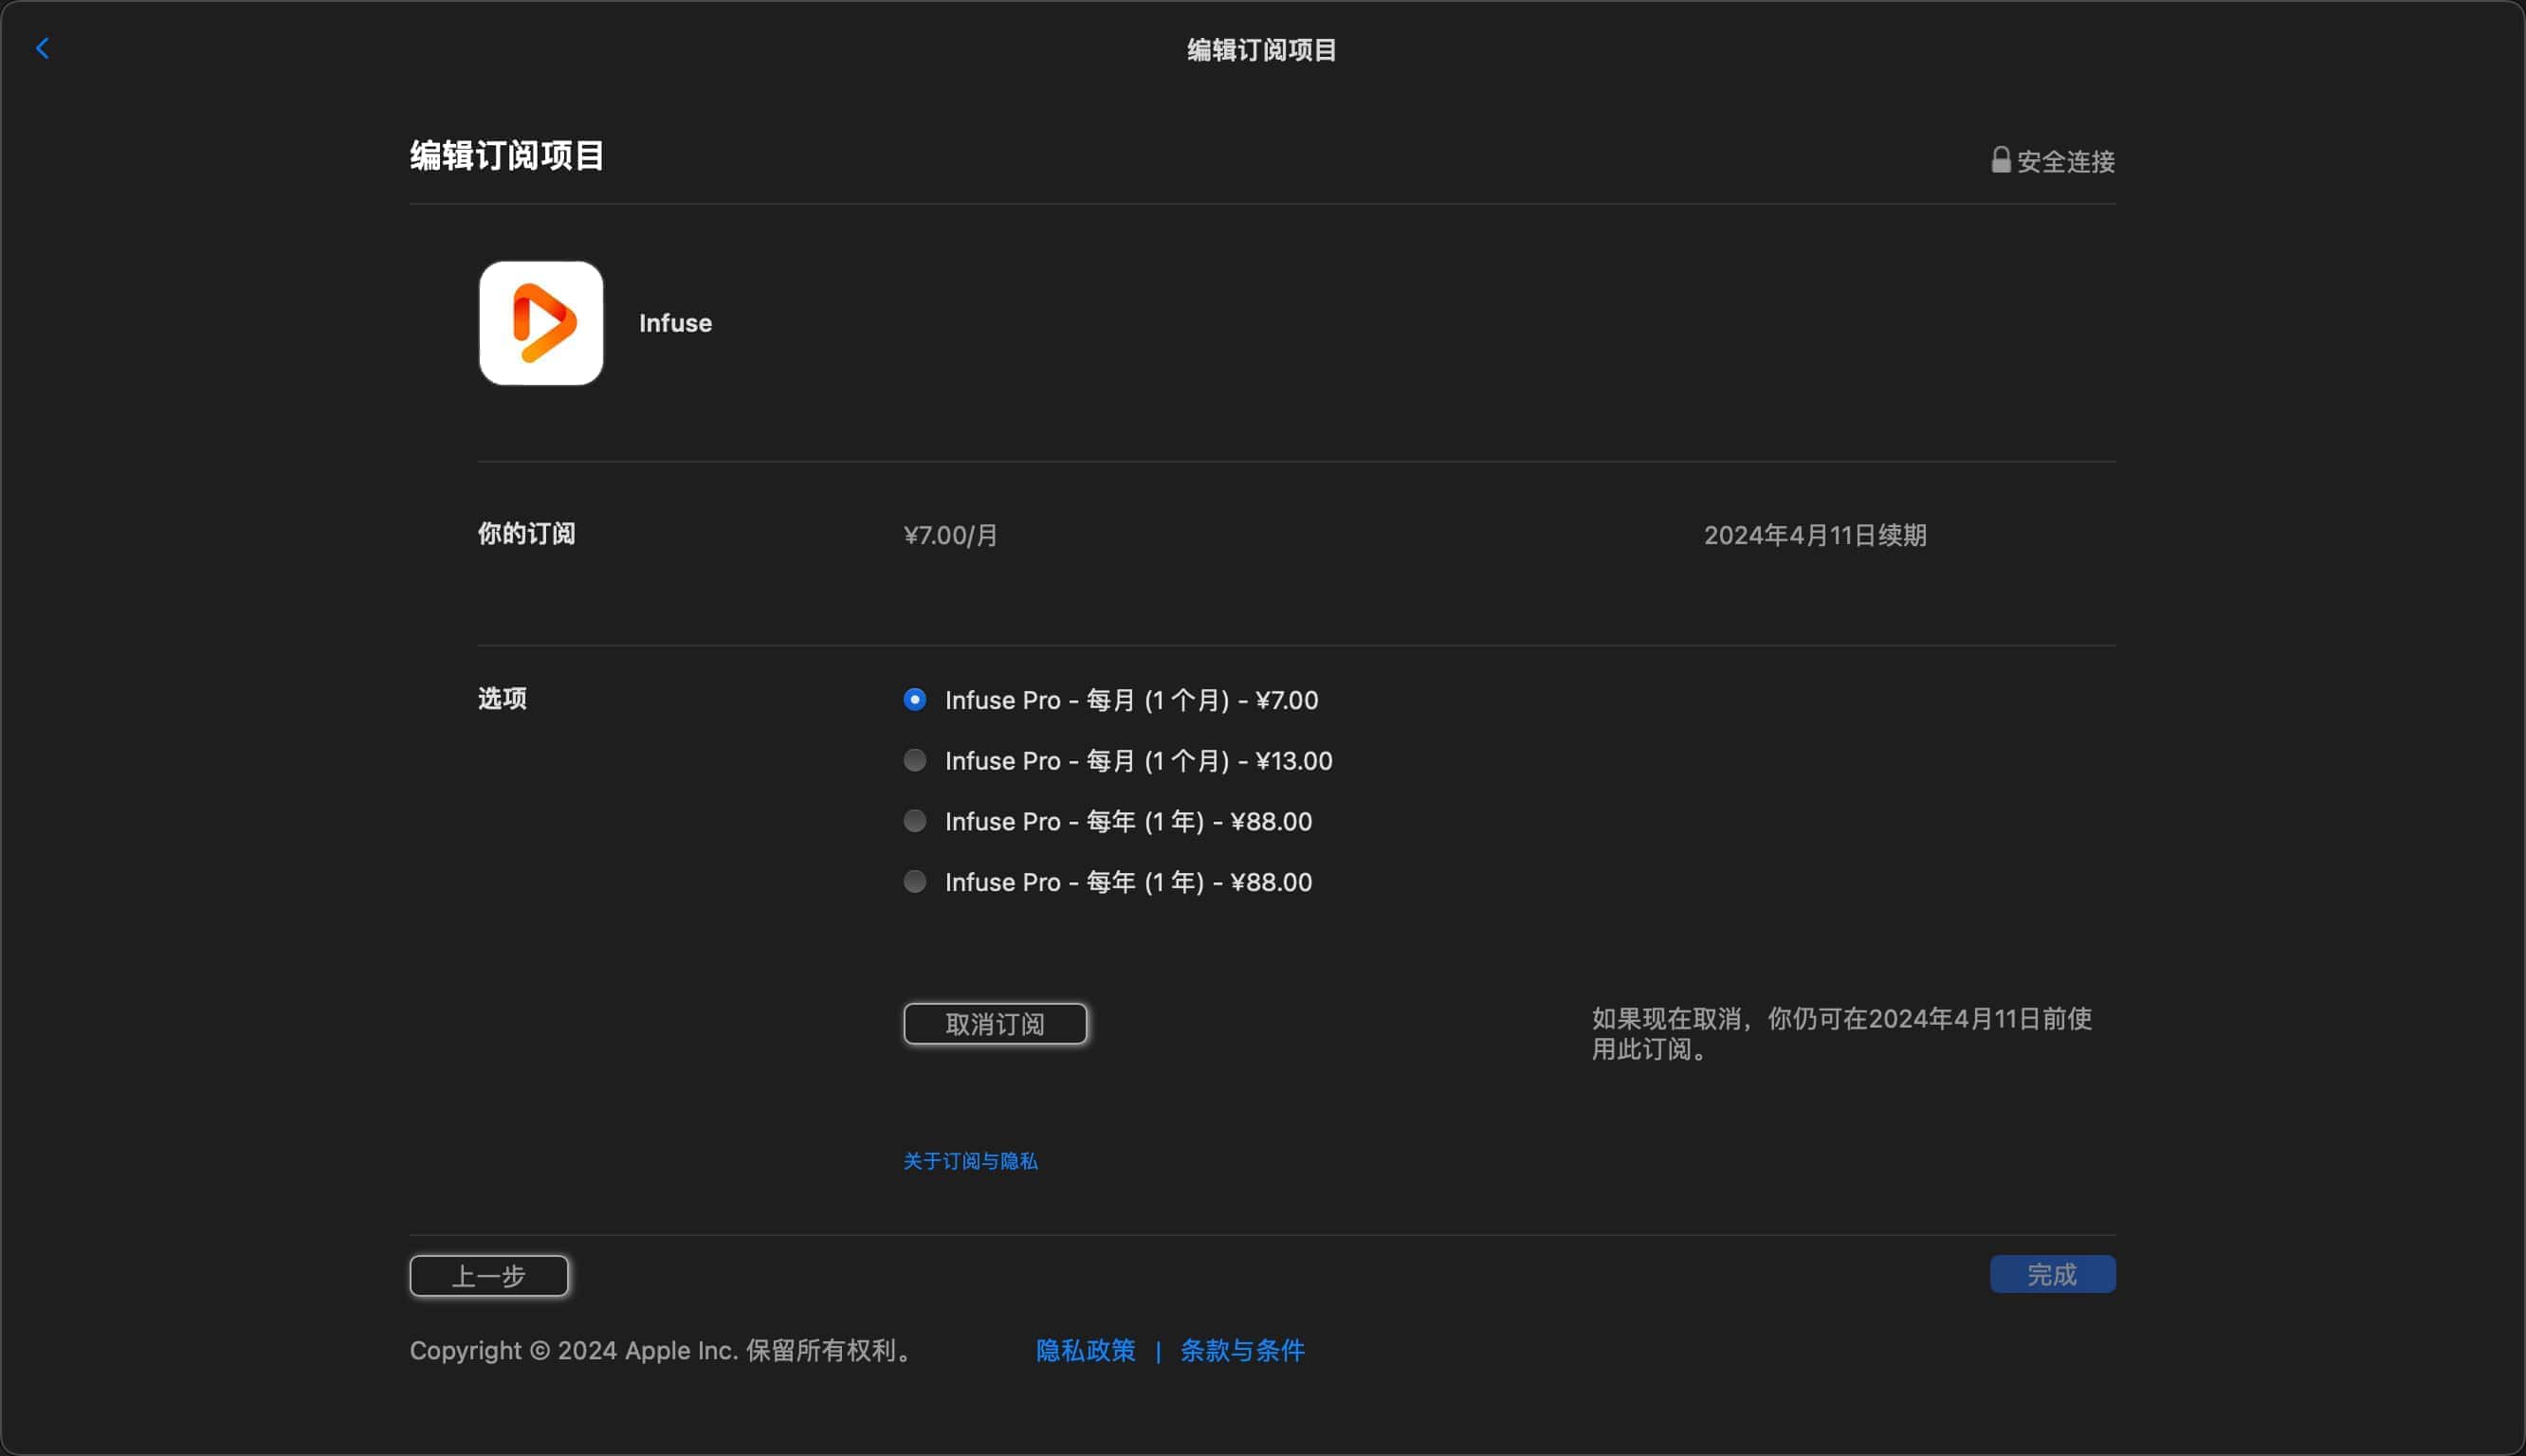Open the 关于订阅与隐私 link
This screenshot has height=1456, width=2526.
pyautogui.click(x=970, y=1161)
